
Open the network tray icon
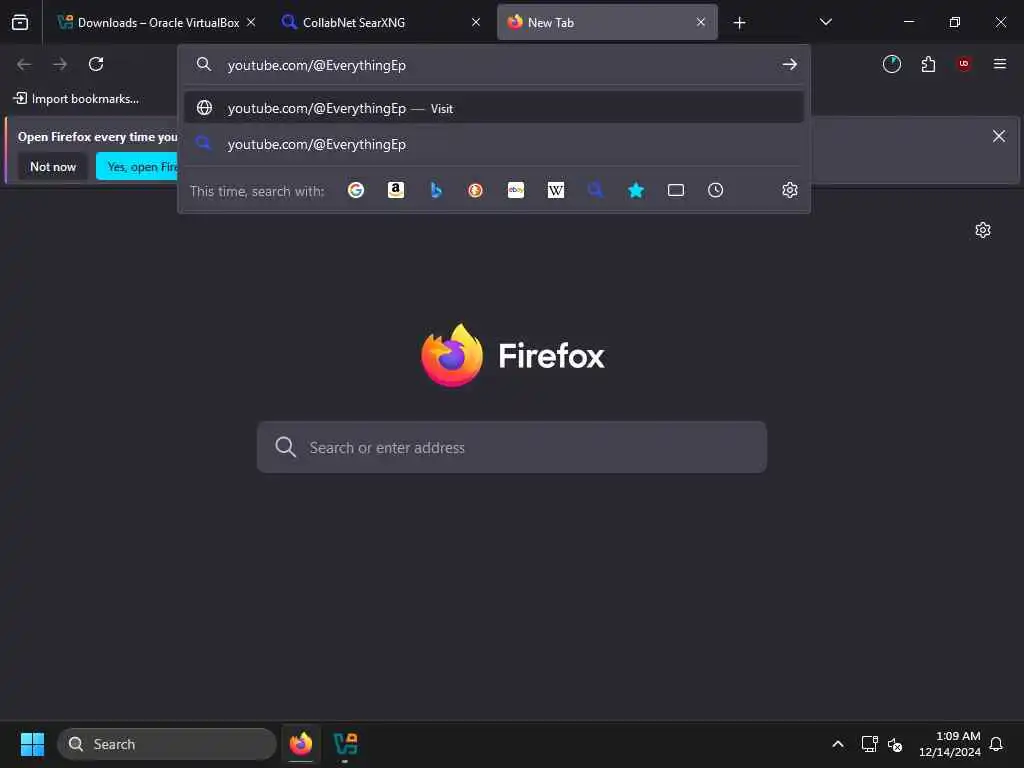point(869,744)
